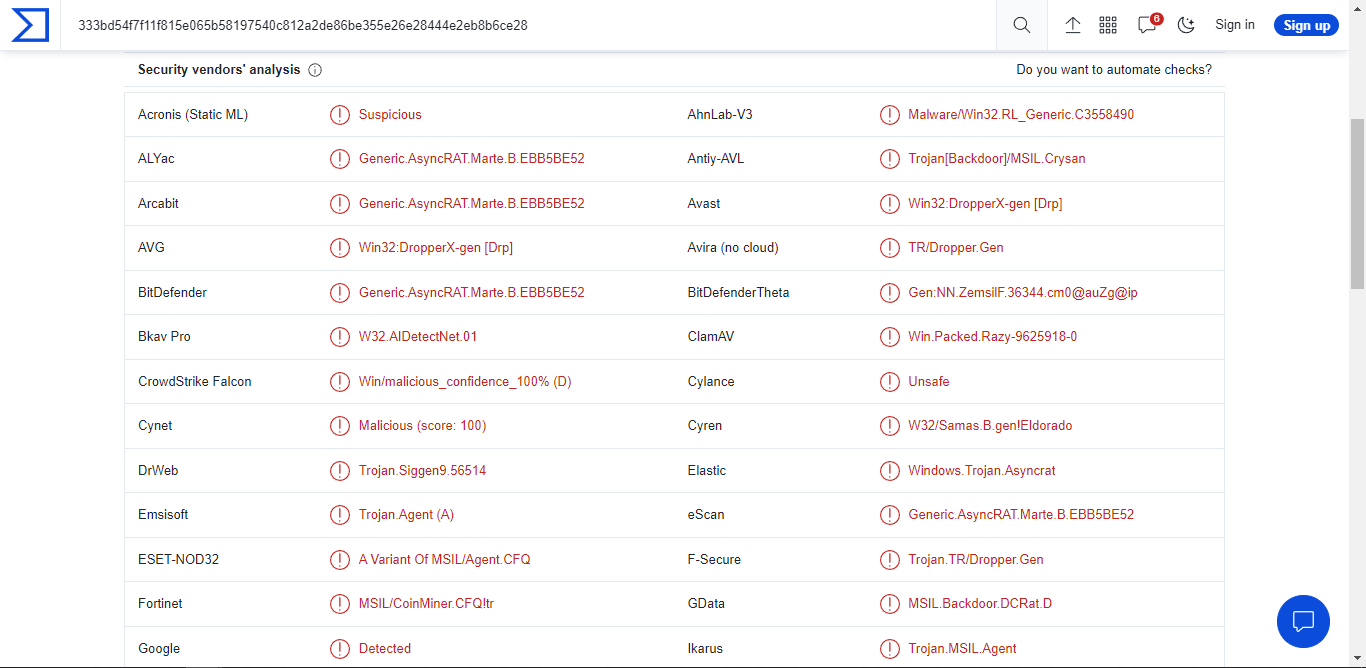Click alert icon in GData row
Screen dimensions: 1366x668
click(890, 604)
